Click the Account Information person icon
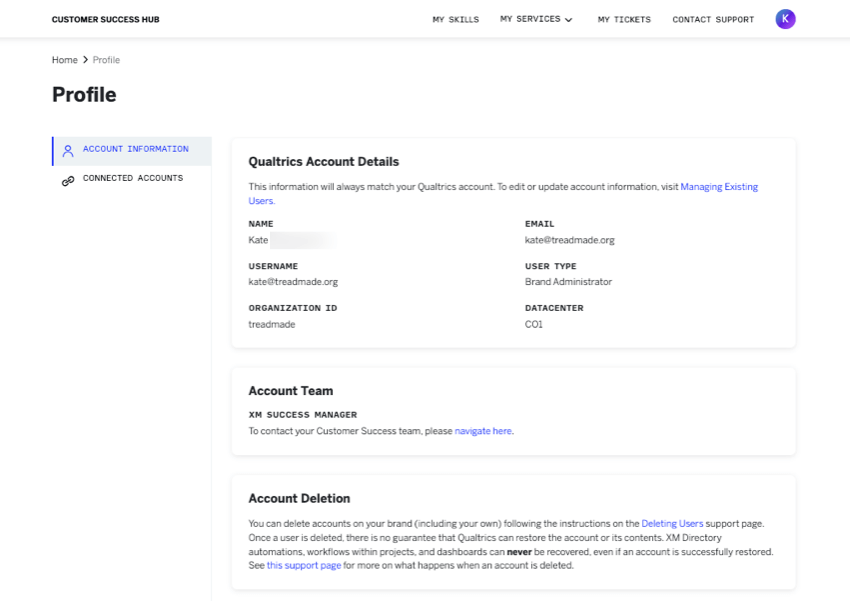 (x=68, y=151)
